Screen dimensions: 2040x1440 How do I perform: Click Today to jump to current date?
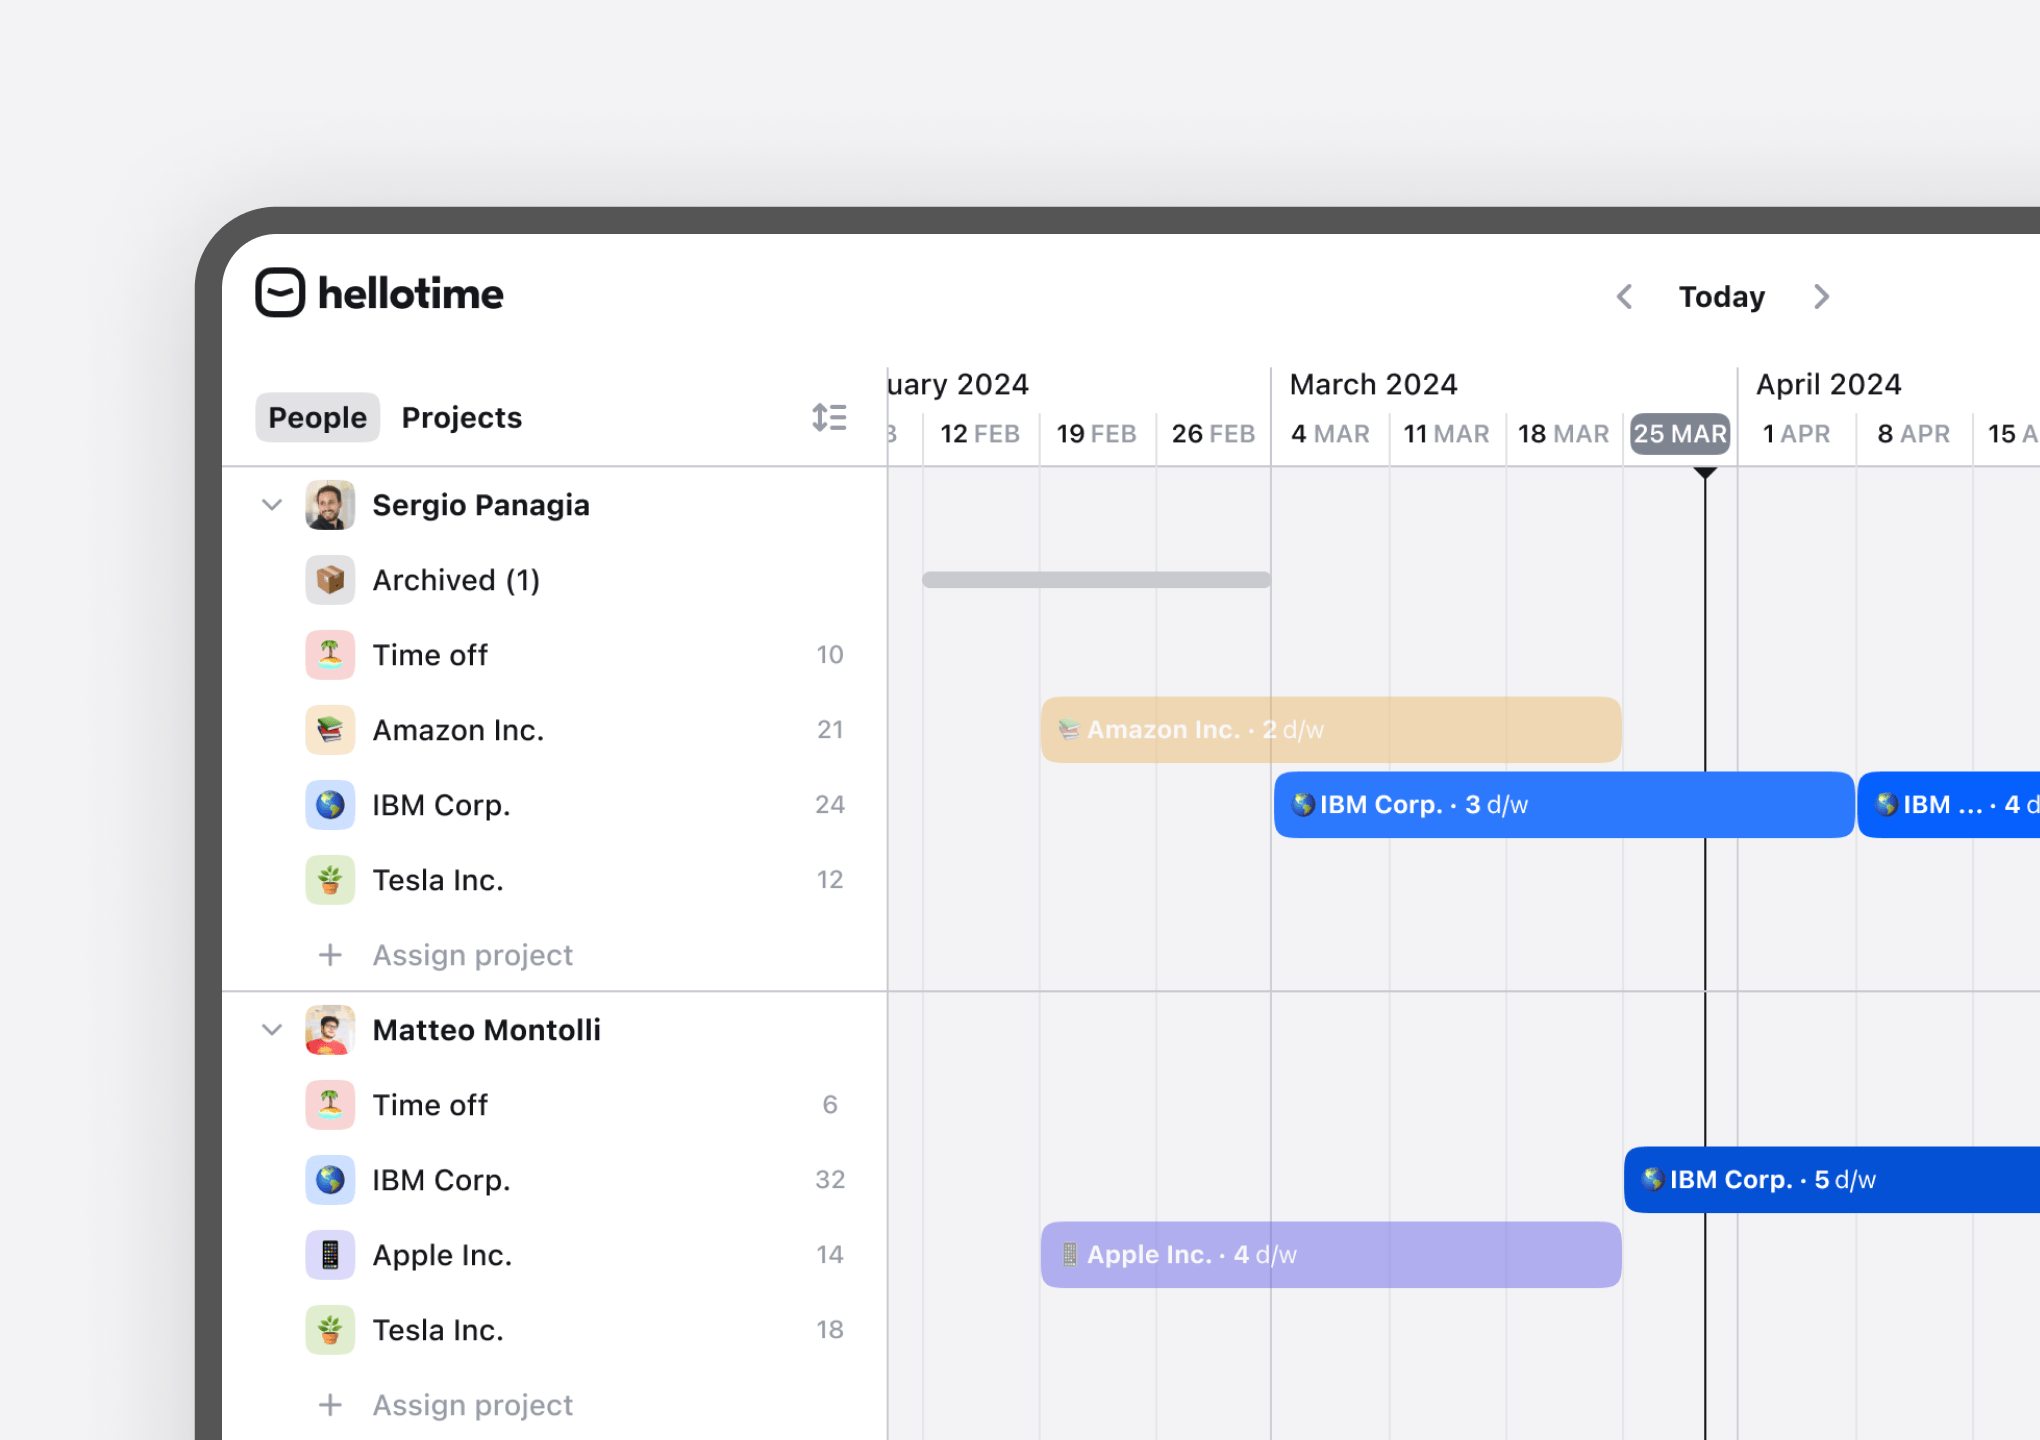pyautogui.click(x=1721, y=296)
